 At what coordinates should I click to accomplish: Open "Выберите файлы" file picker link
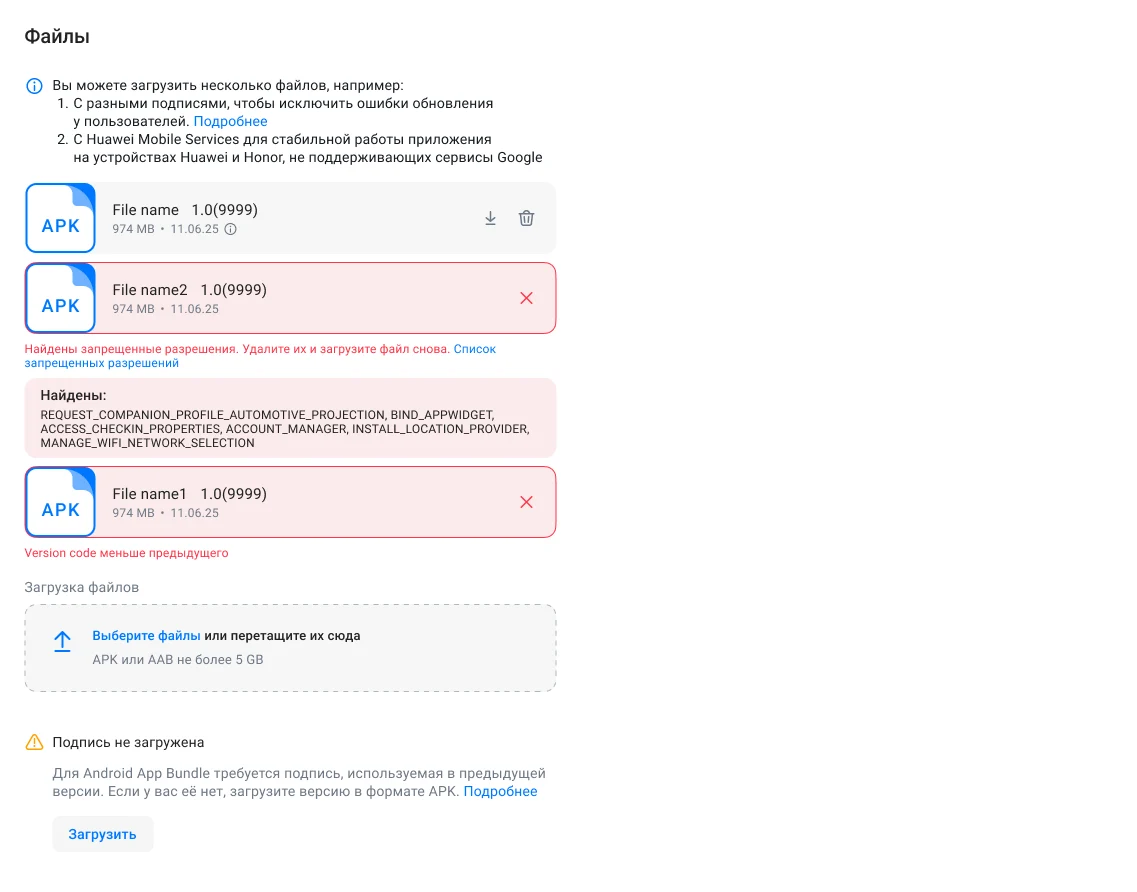pyautogui.click(x=146, y=636)
